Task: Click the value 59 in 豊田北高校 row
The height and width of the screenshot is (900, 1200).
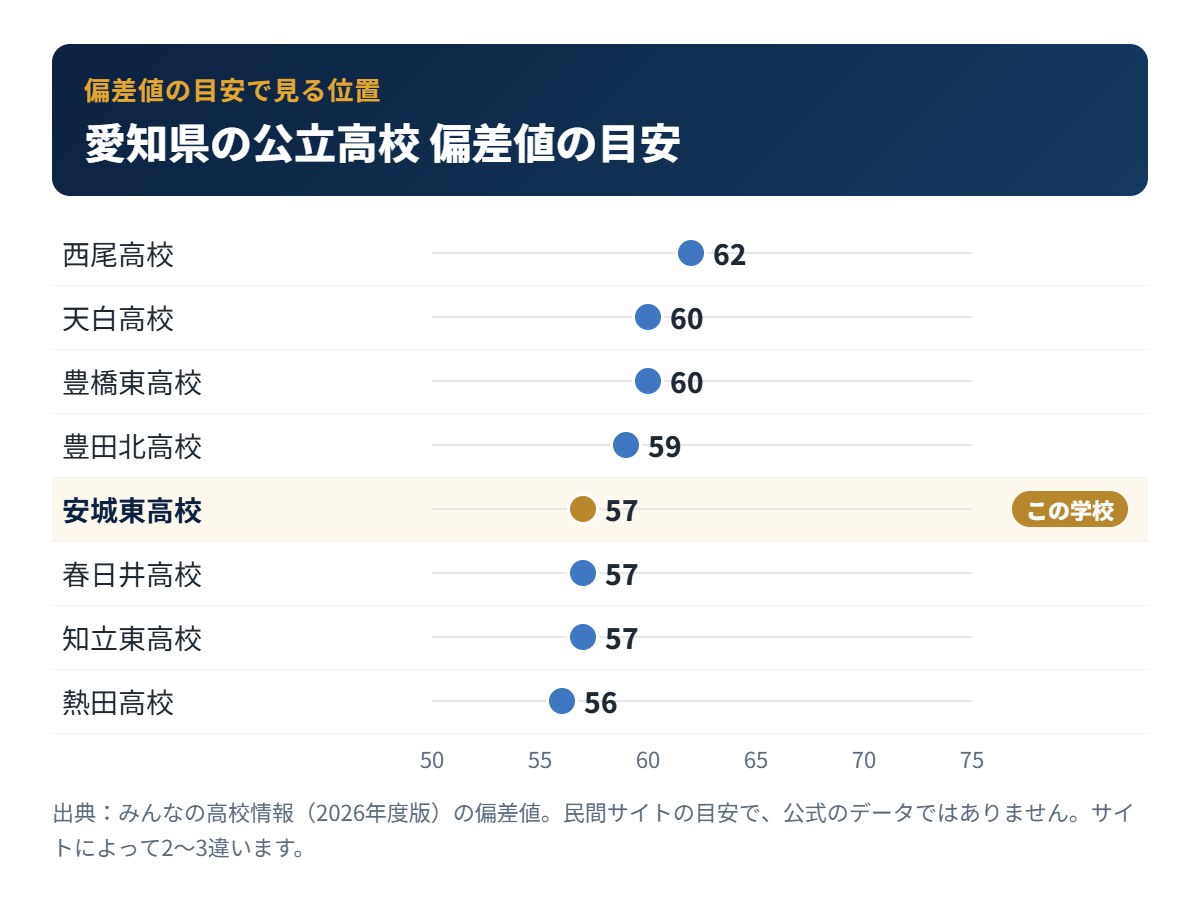Action: click(x=665, y=447)
